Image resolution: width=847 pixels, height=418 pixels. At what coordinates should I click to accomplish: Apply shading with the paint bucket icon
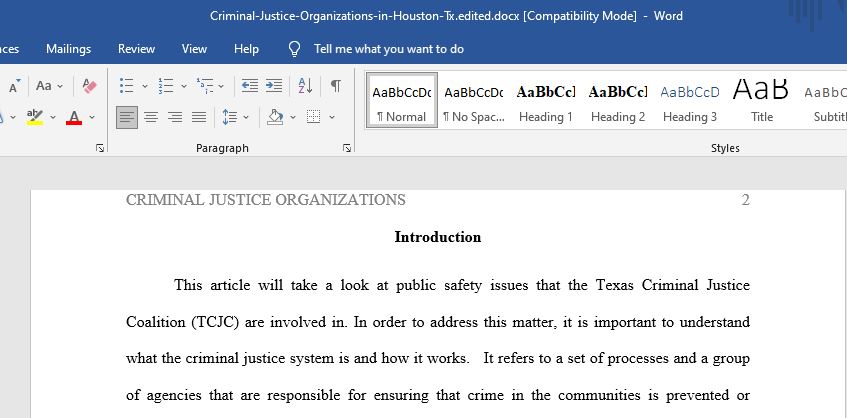coord(275,117)
